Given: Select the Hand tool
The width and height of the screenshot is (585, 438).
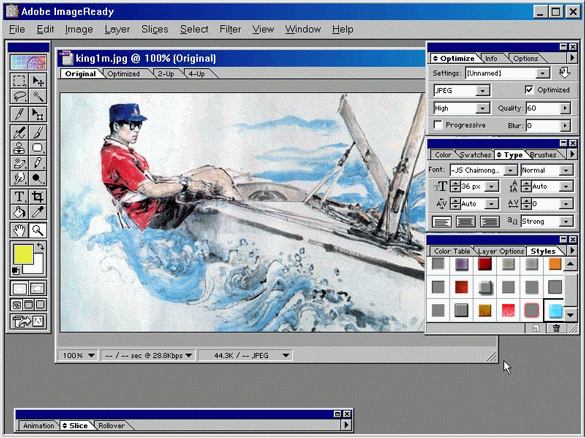Looking at the screenshot, I should point(19,230).
